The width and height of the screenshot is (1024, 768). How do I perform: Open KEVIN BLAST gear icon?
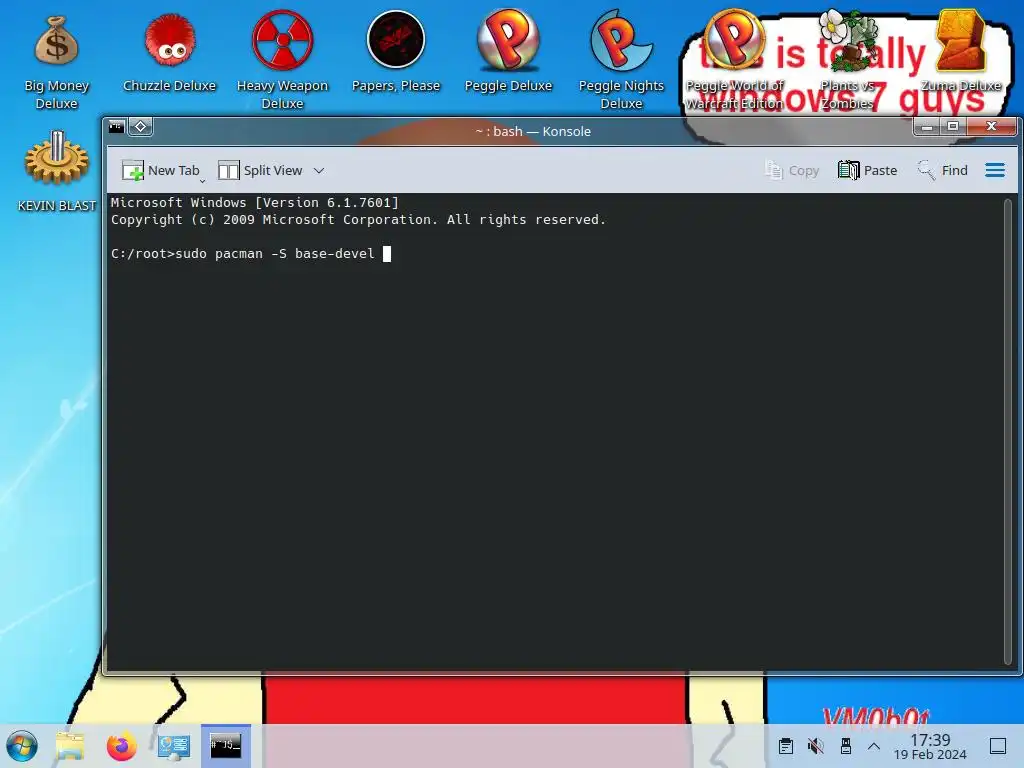(x=57, y=171)
